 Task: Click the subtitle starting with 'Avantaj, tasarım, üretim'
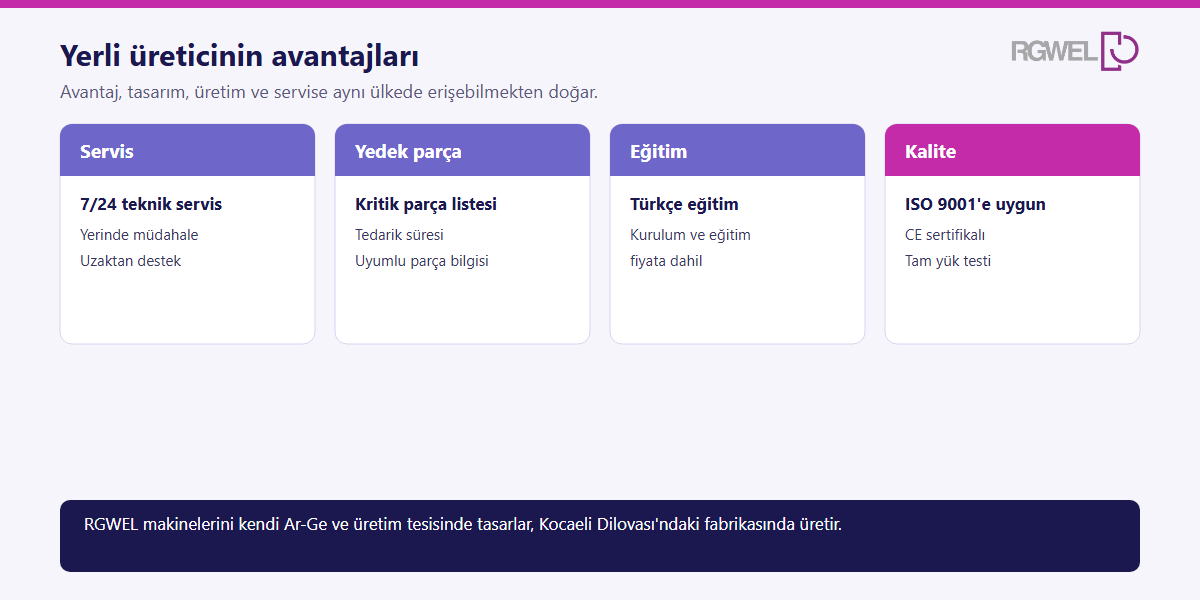(329, 92)
